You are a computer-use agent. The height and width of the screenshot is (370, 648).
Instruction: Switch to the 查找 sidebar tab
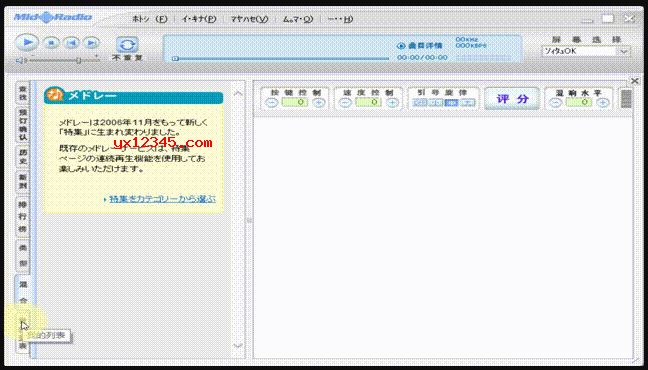23,93
